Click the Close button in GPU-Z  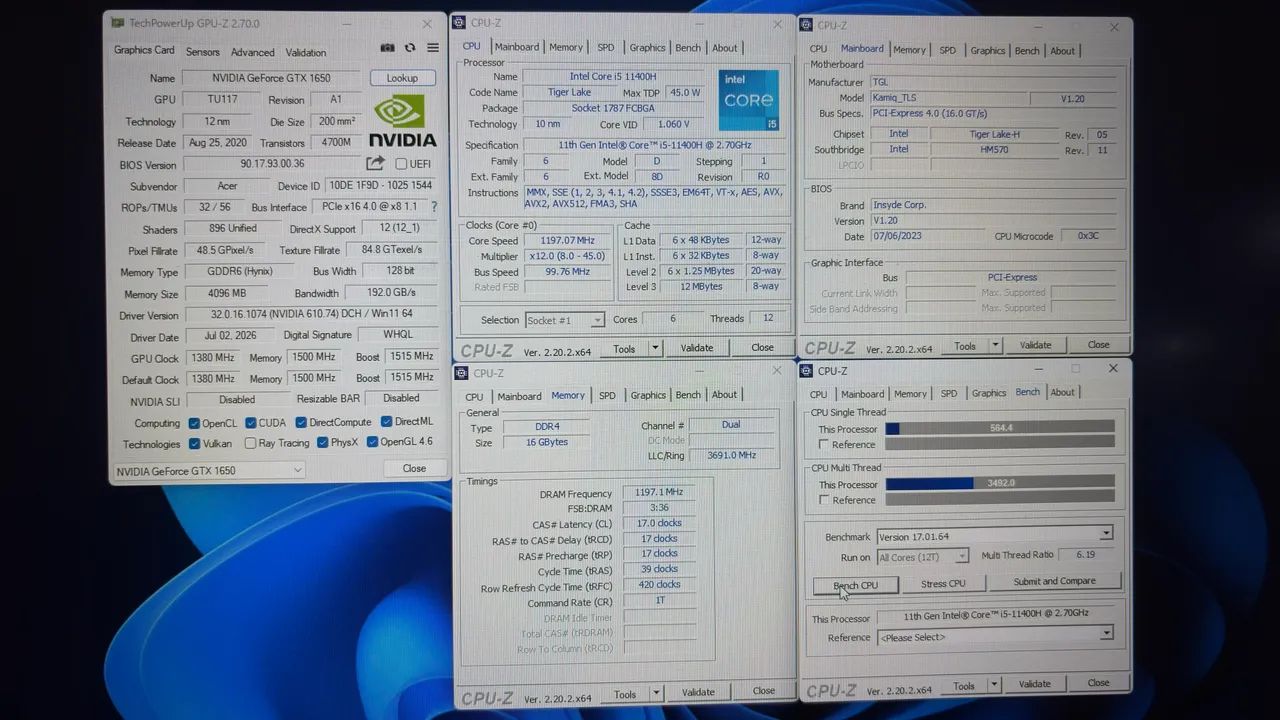(x=414, y=468)
